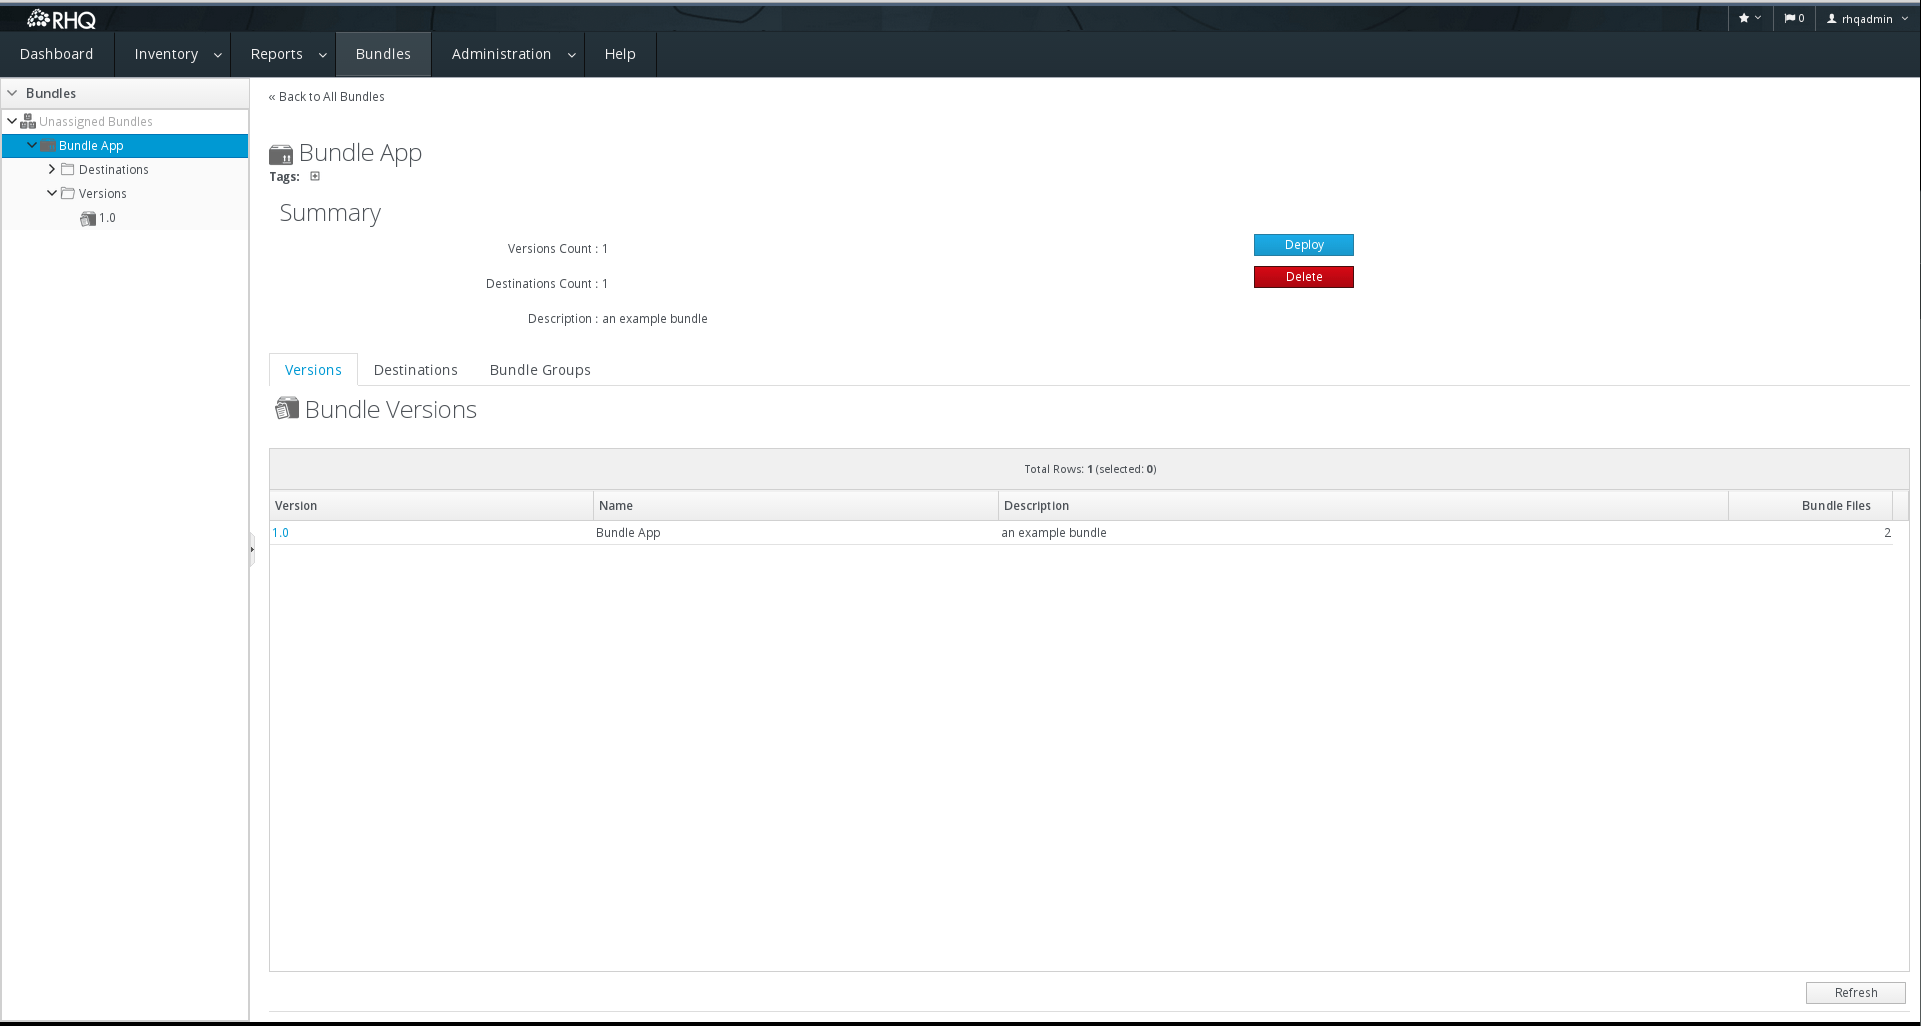Open the Inventory section

point(166,54)
